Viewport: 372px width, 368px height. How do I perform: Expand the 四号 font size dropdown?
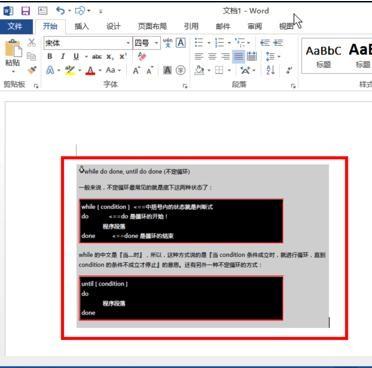click(x=156, y=43)
